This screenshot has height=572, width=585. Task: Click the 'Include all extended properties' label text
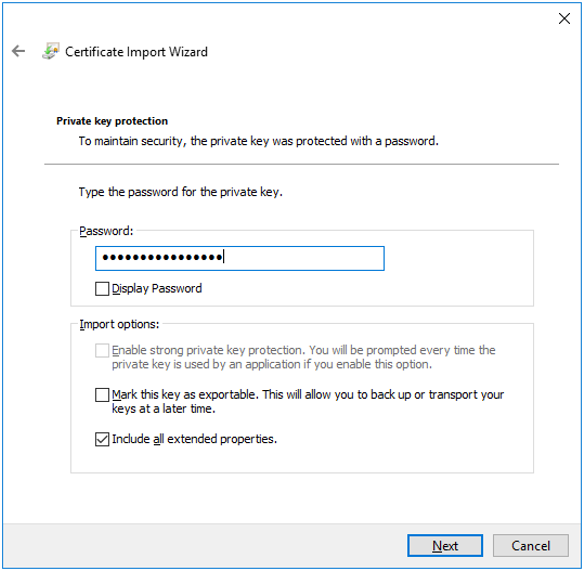194,439
